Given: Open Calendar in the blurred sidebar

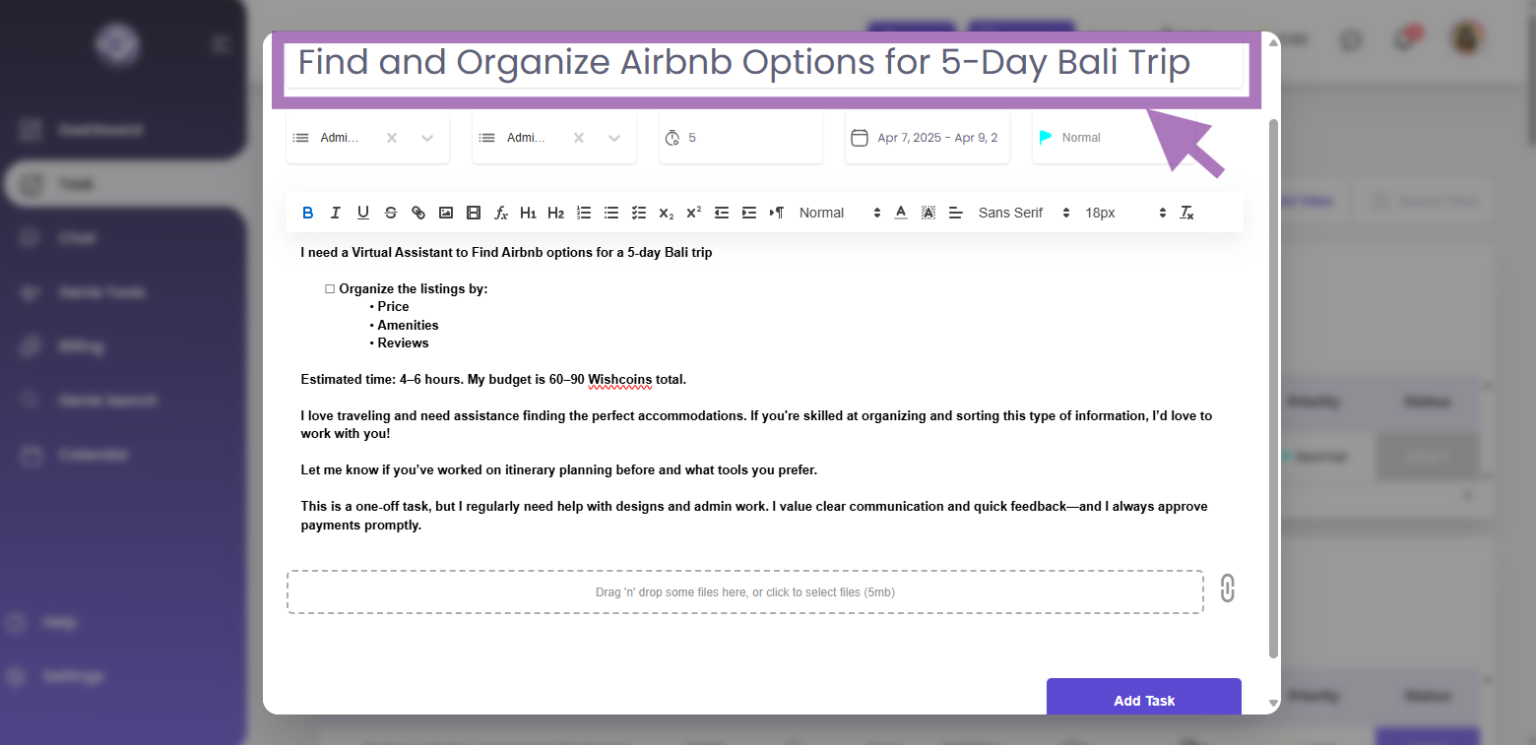Looking at the screenshot, I should click(92, 454).
